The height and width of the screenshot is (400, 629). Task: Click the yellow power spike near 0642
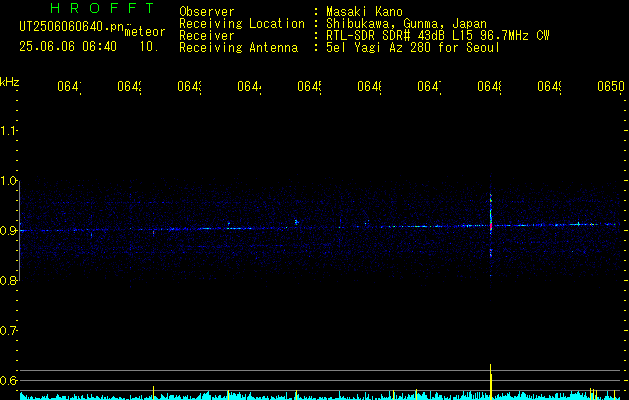click(x=153, y=392)
